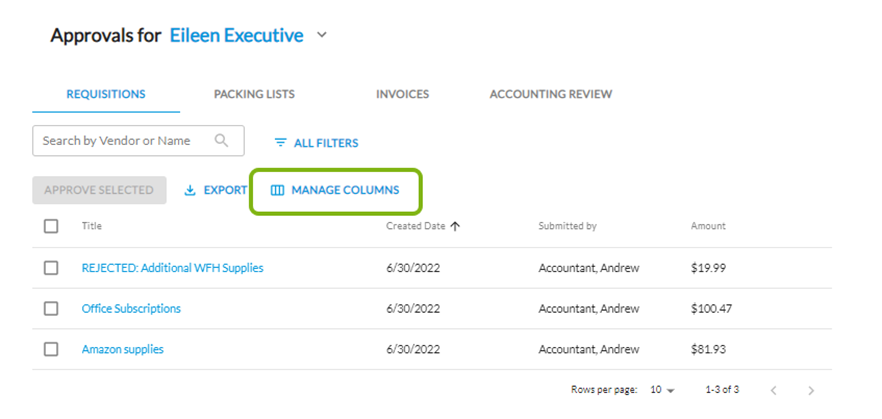Screen dimensions: 882x419
Task: Tick the Amazon supplies row checkbox
Action: [x=51, y=349]
